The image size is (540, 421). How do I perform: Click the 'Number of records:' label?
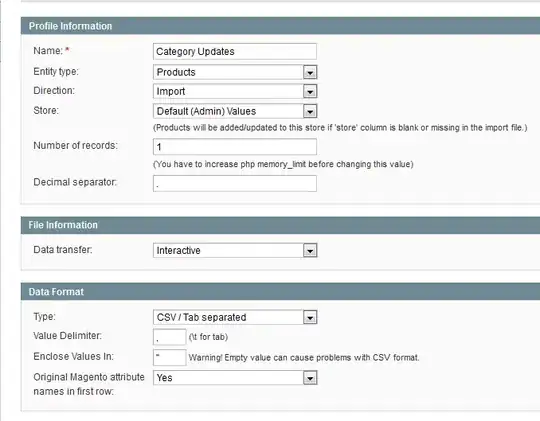click(75, 145)
